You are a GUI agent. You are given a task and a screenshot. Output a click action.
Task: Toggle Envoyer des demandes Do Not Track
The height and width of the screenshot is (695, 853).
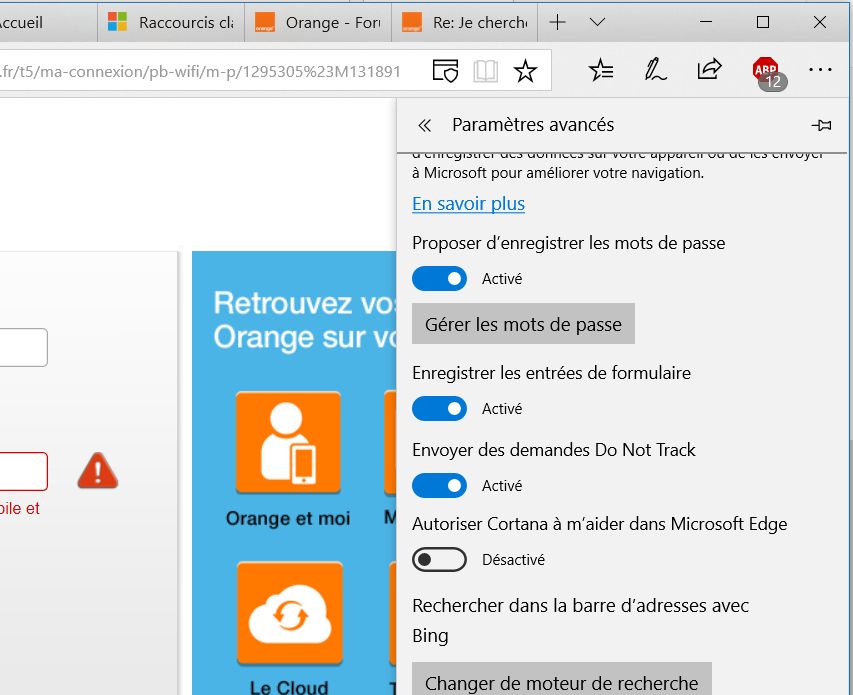[439, 486]
